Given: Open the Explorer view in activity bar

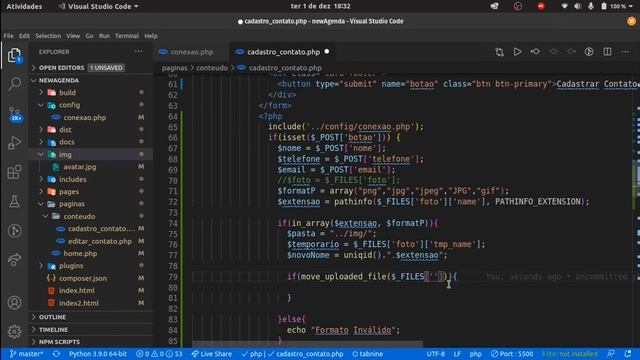Looking at the screenshot, I should pyautogui.click(x=14, y=55).
